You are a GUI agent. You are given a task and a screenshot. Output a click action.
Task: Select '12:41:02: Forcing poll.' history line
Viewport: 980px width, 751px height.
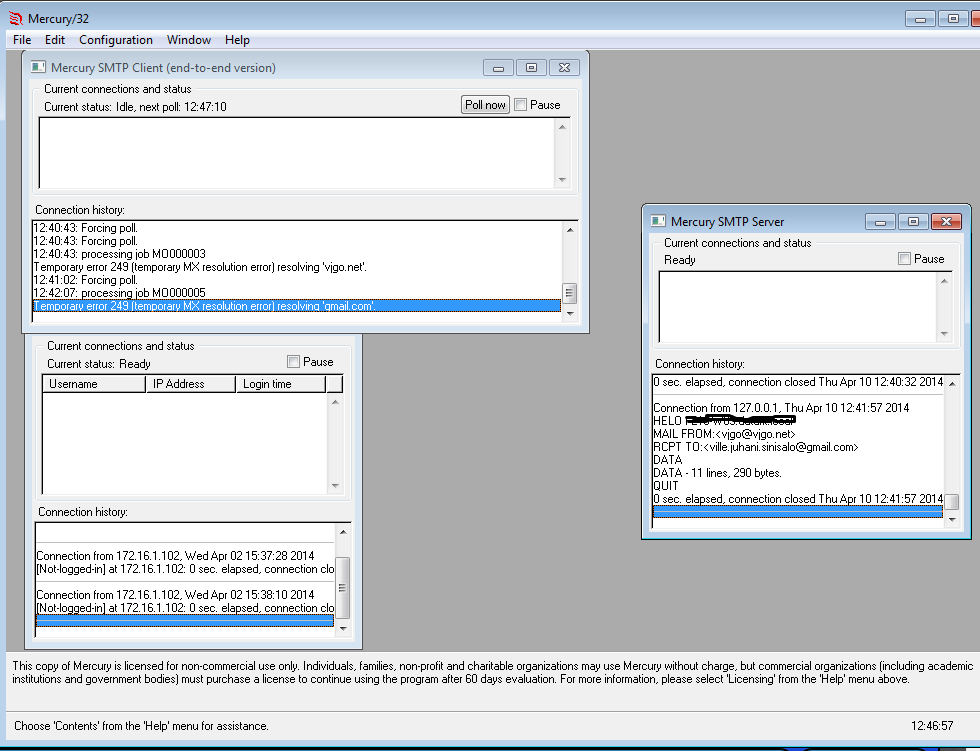296,280
